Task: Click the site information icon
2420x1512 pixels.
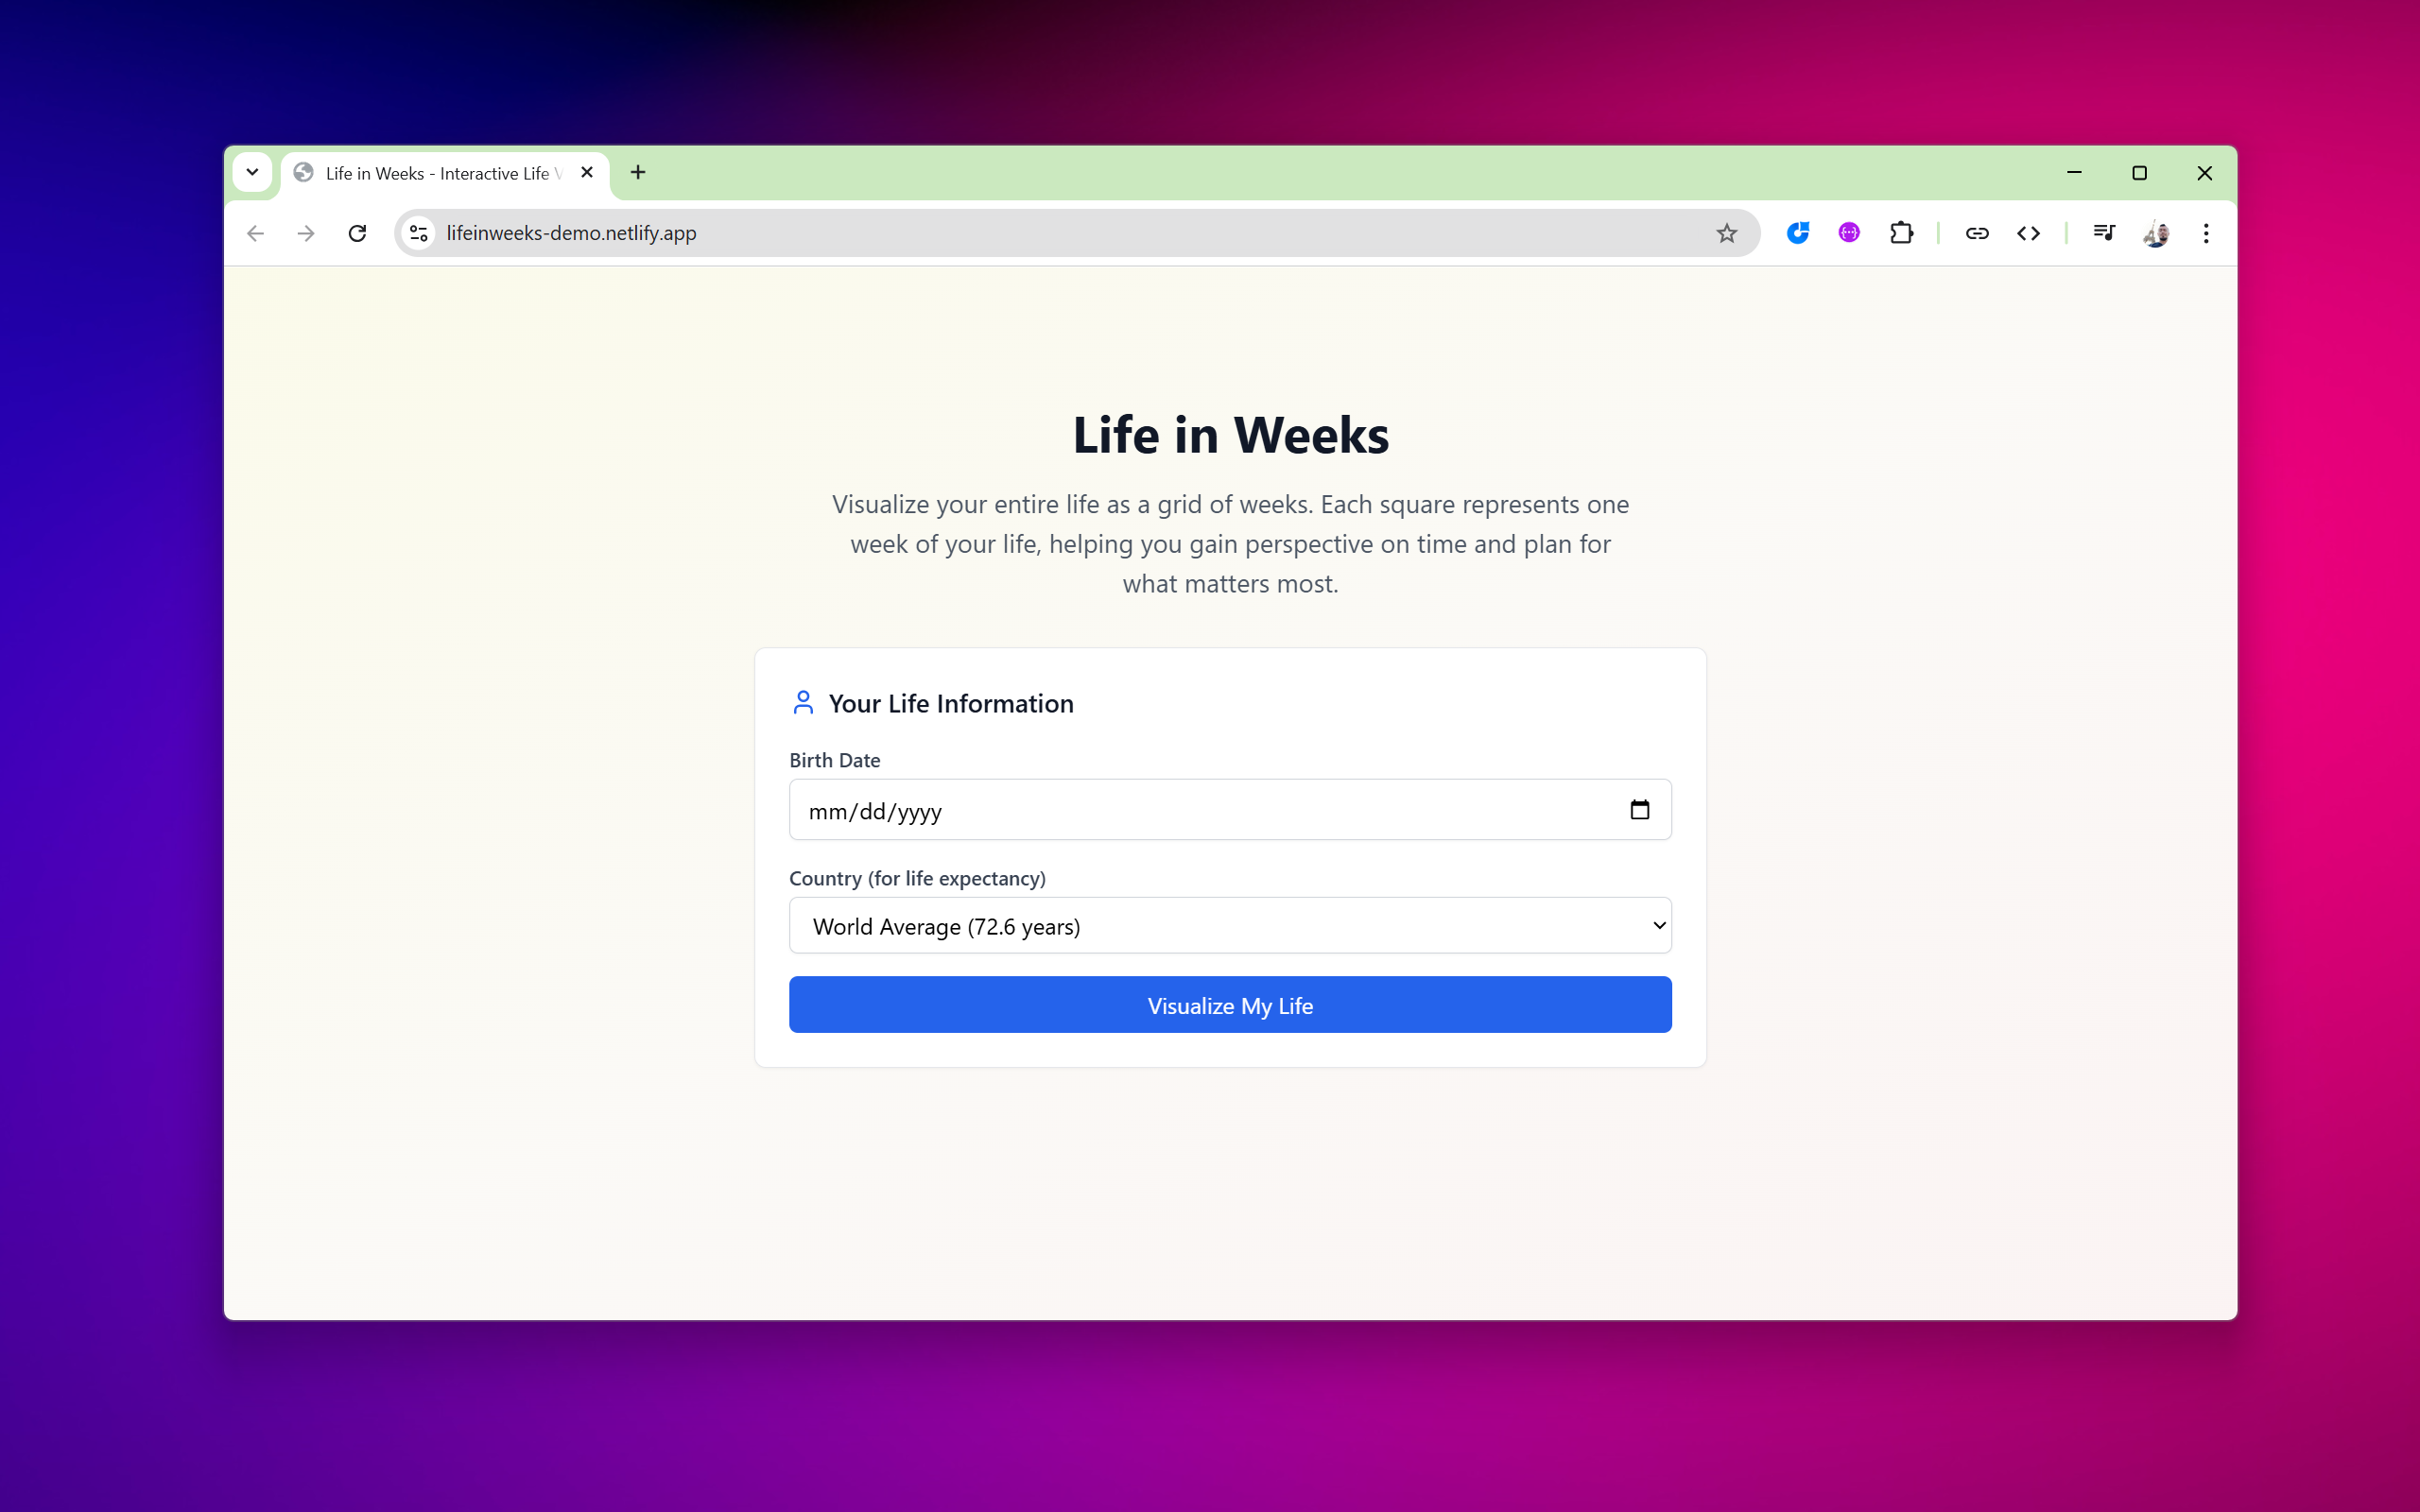Action: tap(419, 233)
